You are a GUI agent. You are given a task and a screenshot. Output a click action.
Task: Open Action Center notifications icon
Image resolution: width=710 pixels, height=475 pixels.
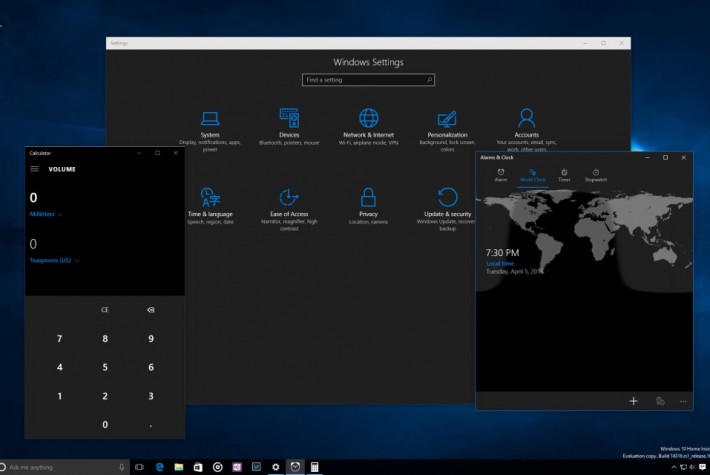(x=702, y=467)
